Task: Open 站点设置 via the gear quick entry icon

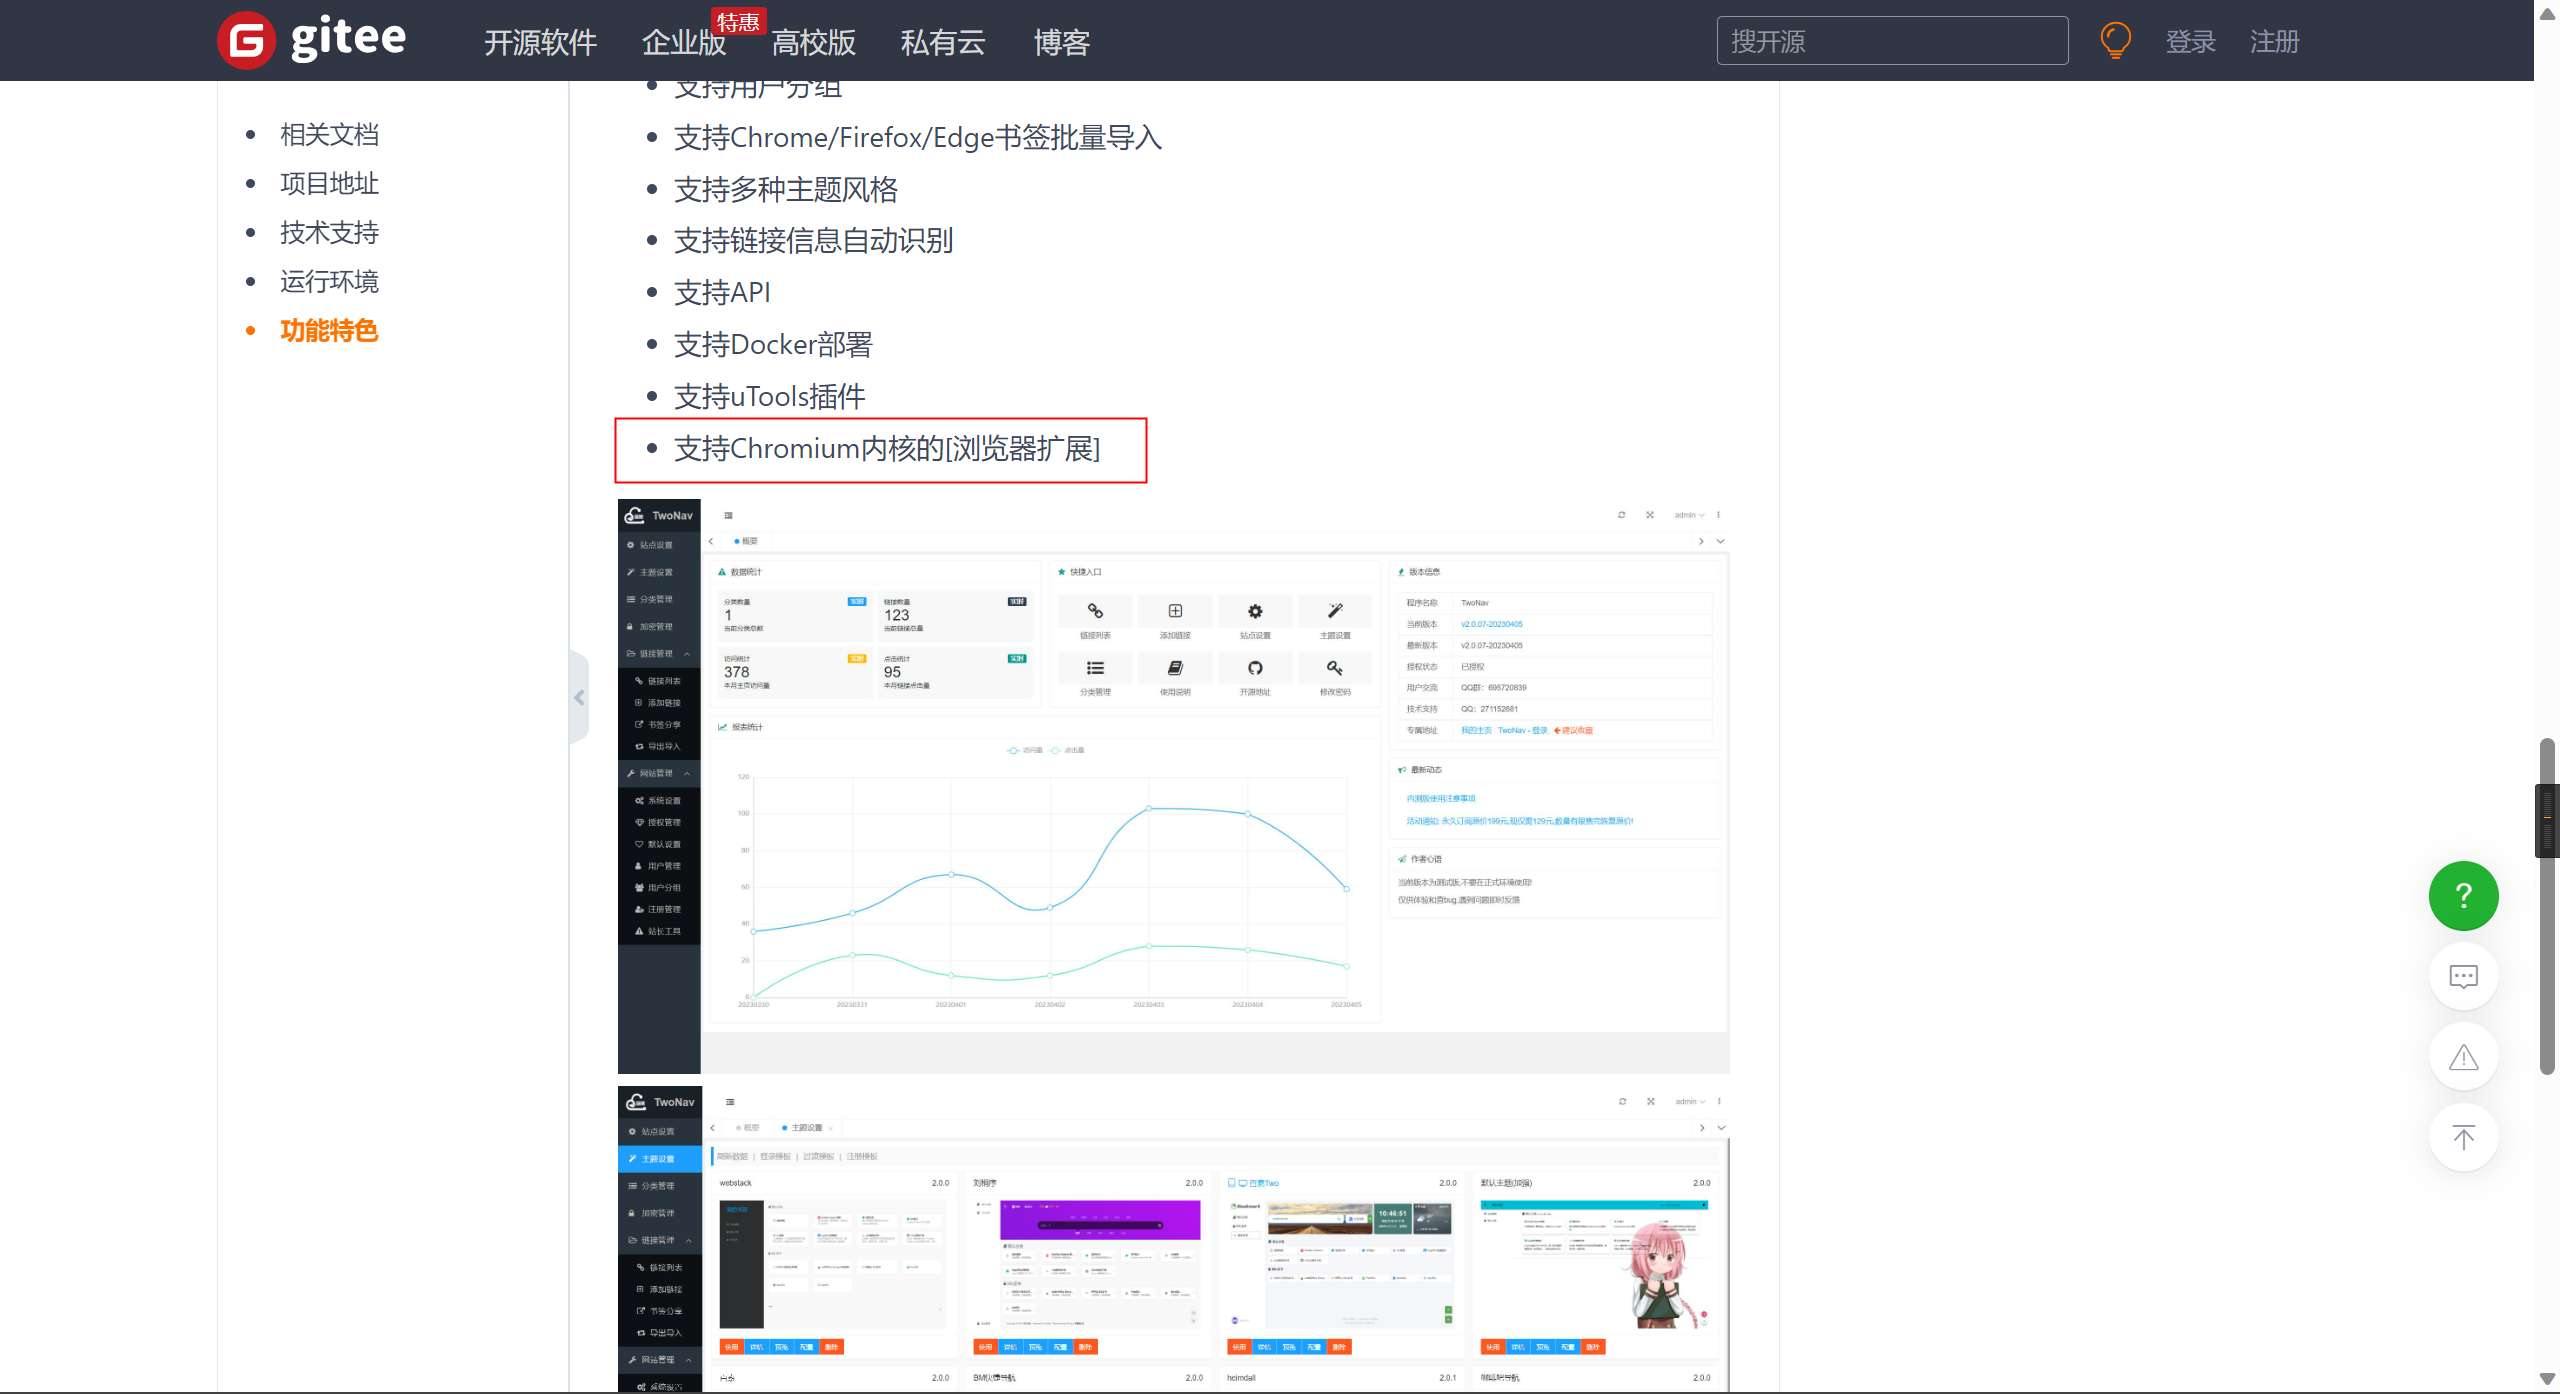Action: coord(1255,611)
